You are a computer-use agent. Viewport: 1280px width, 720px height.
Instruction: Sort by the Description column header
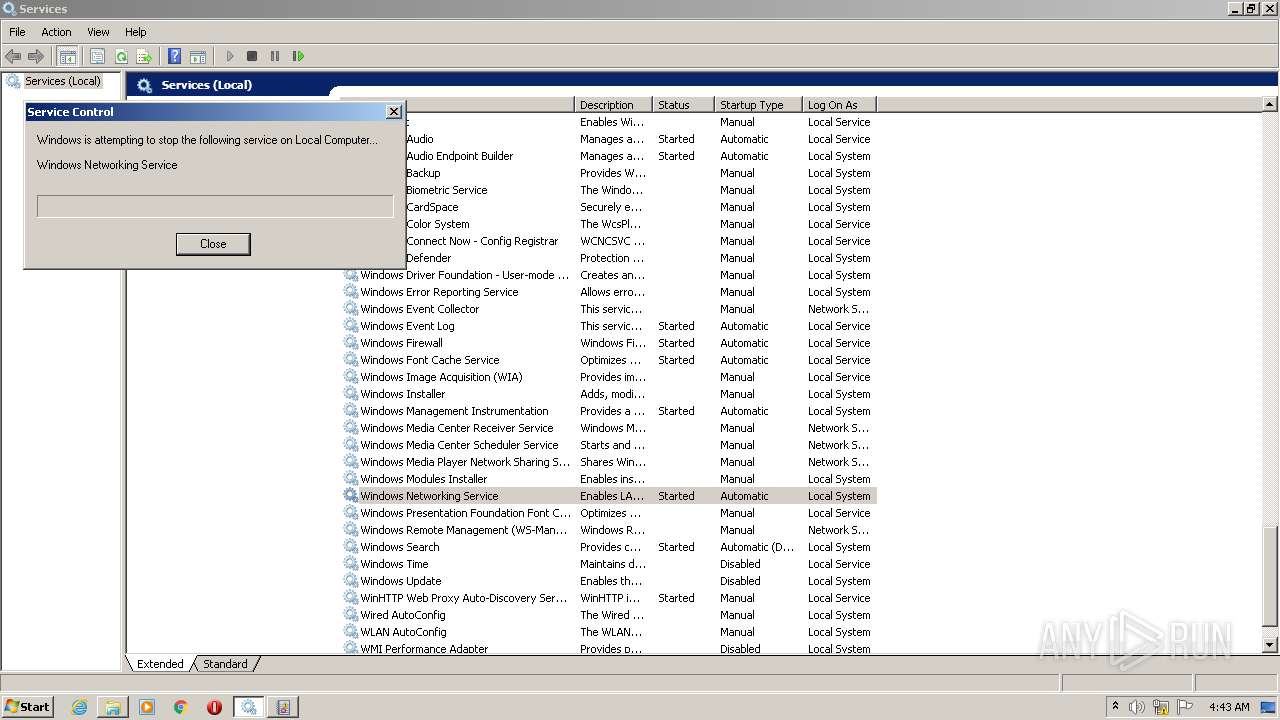613,105
